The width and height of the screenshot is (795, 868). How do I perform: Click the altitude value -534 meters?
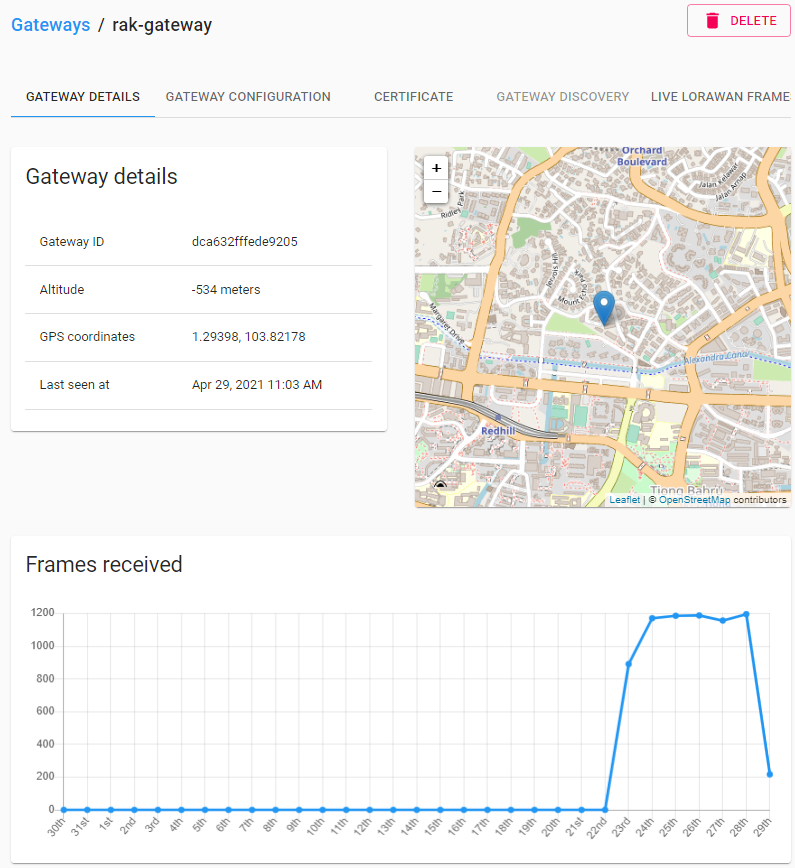(x=226, y=290)
